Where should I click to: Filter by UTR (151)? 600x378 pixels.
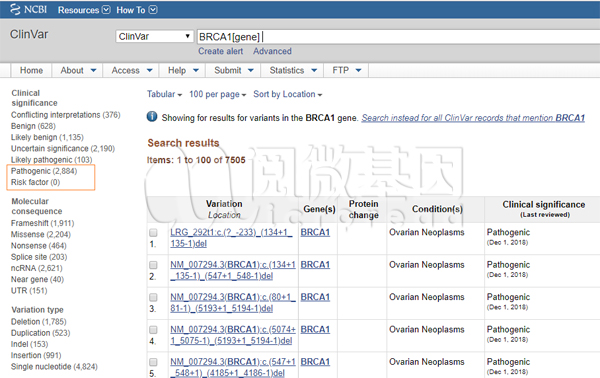pos(29,290)
